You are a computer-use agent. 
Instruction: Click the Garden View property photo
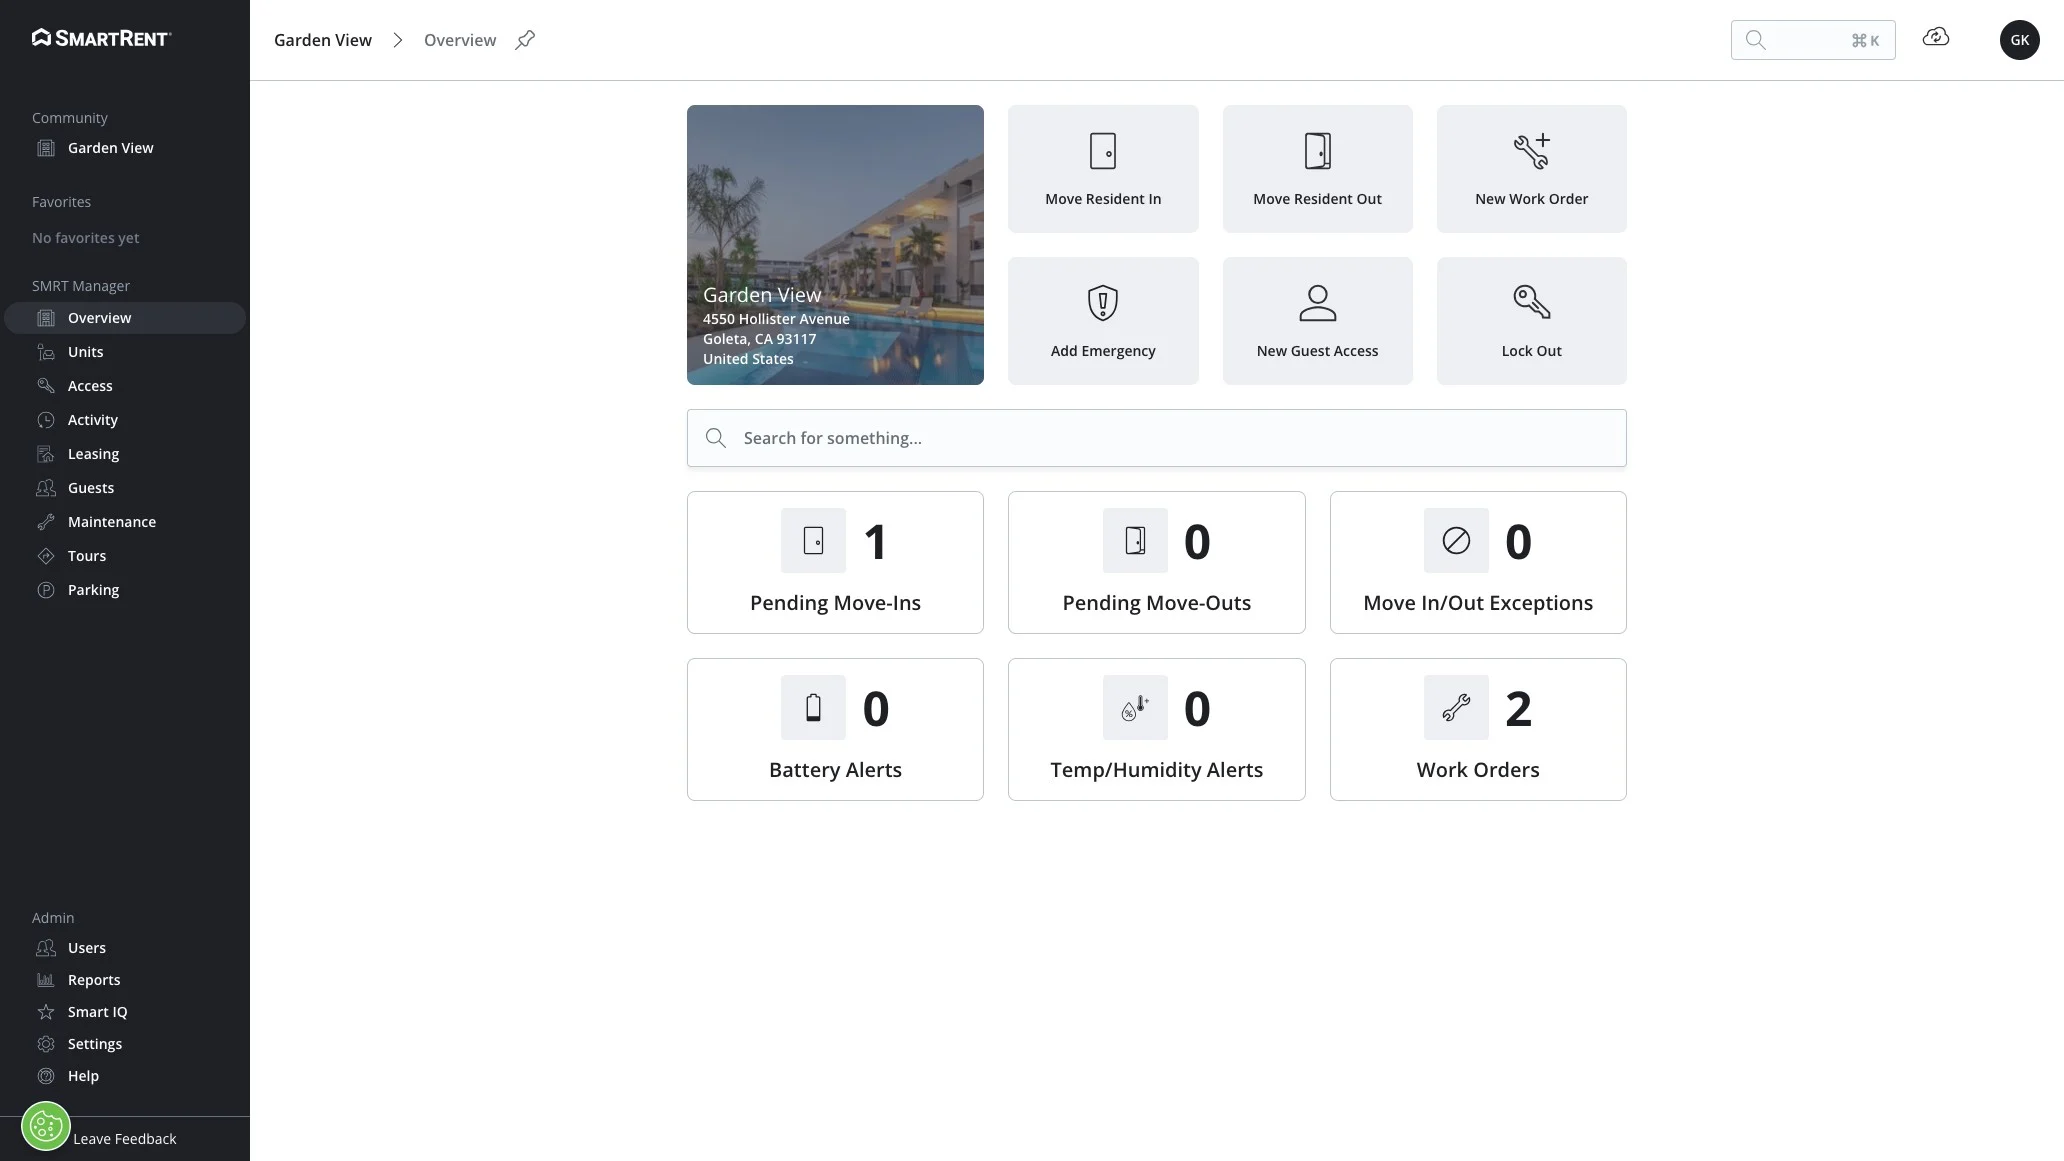pyautogui.click(x=835, y=245)
